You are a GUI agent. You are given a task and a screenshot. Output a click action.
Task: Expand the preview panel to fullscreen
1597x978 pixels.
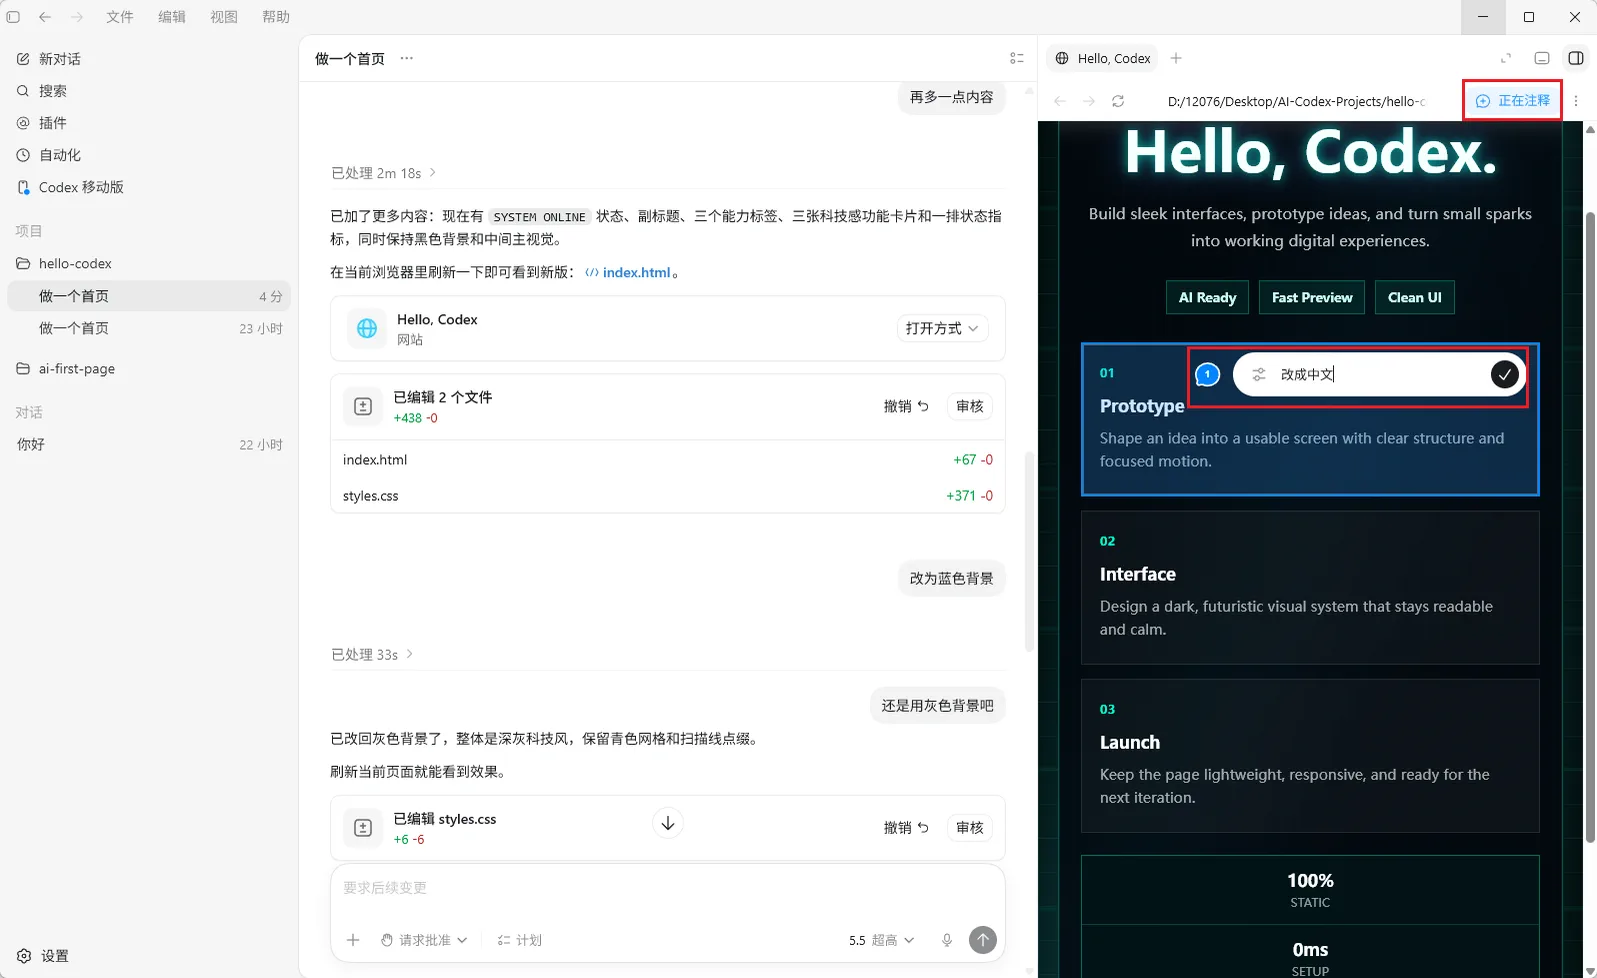point(1506,58)
